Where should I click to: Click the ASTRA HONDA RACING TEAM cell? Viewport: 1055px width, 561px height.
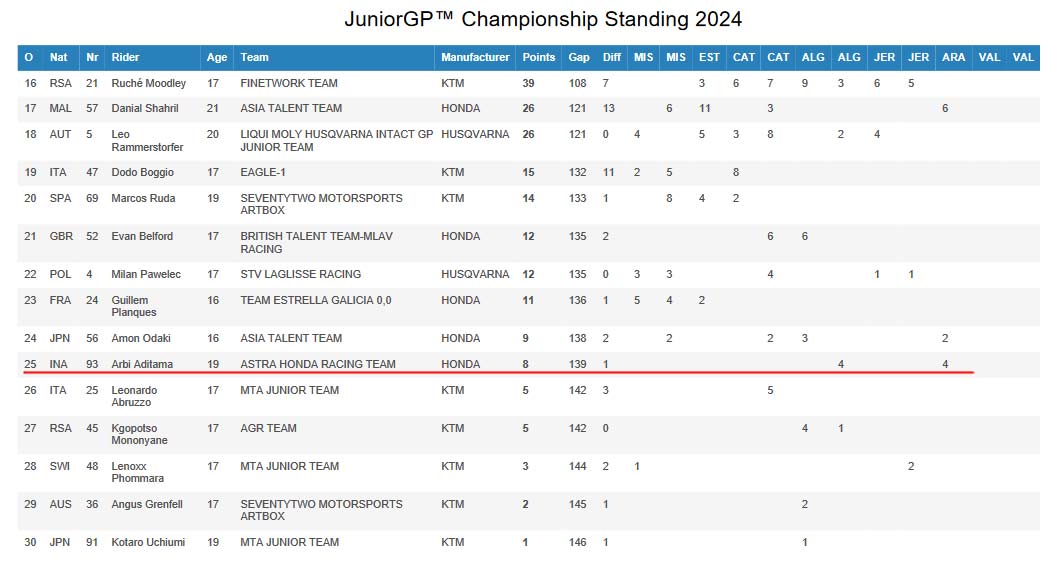click(318, 364)
